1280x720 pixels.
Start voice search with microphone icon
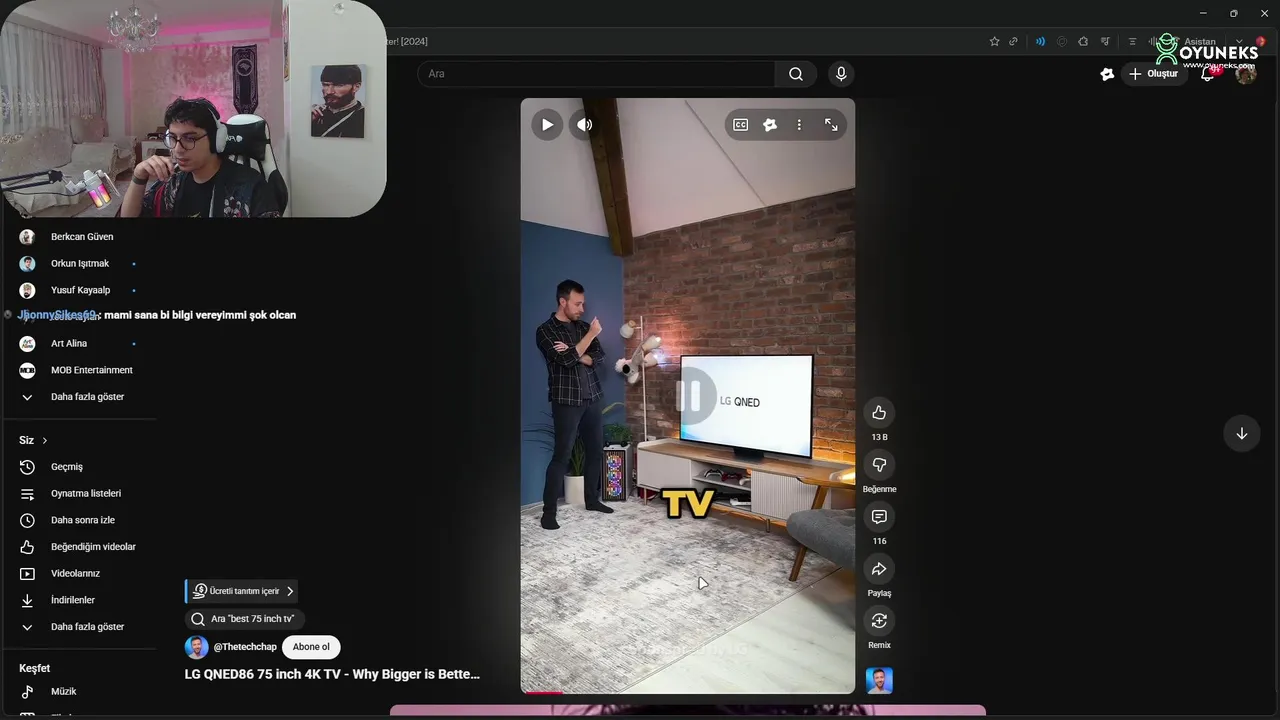pyautogui.click(x=841, y=74)
